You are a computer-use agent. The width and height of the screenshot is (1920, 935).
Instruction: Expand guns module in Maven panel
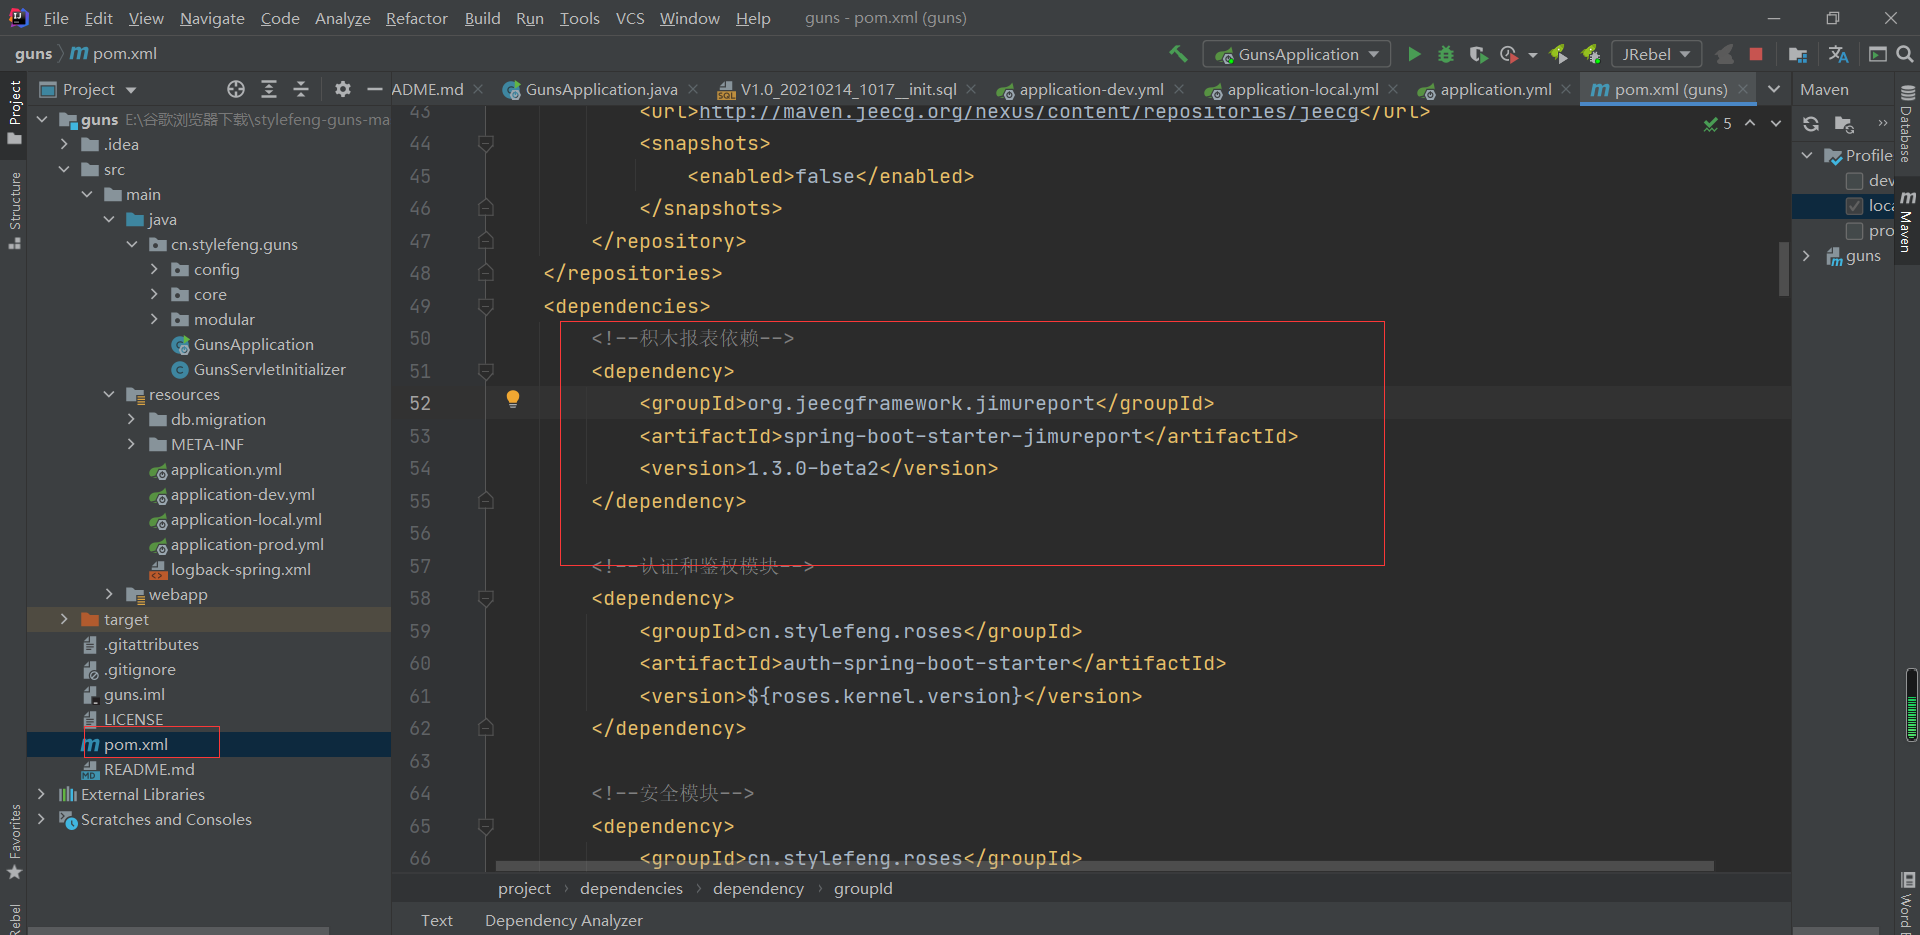coord(1807,256)
